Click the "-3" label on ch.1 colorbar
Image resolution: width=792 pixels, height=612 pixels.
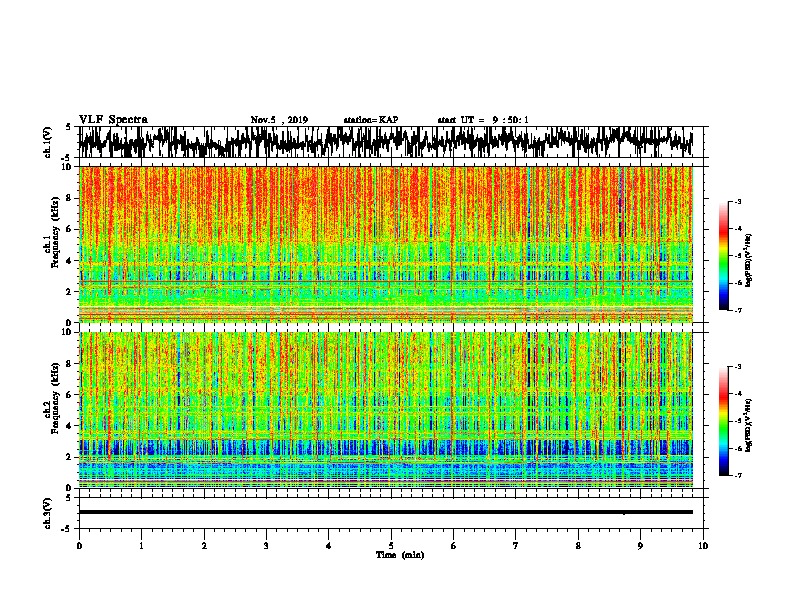pos(738,201)
